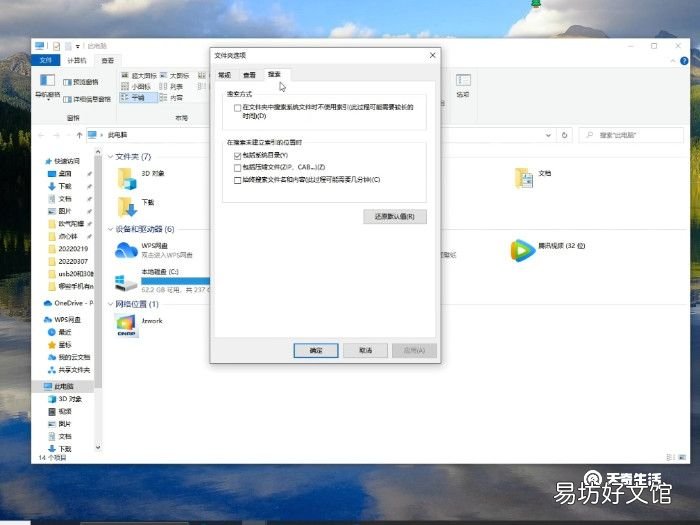Viewport: 700px width, 525px height.
Task: Click the refresh button beside address bar
Action: click(564, 135)
